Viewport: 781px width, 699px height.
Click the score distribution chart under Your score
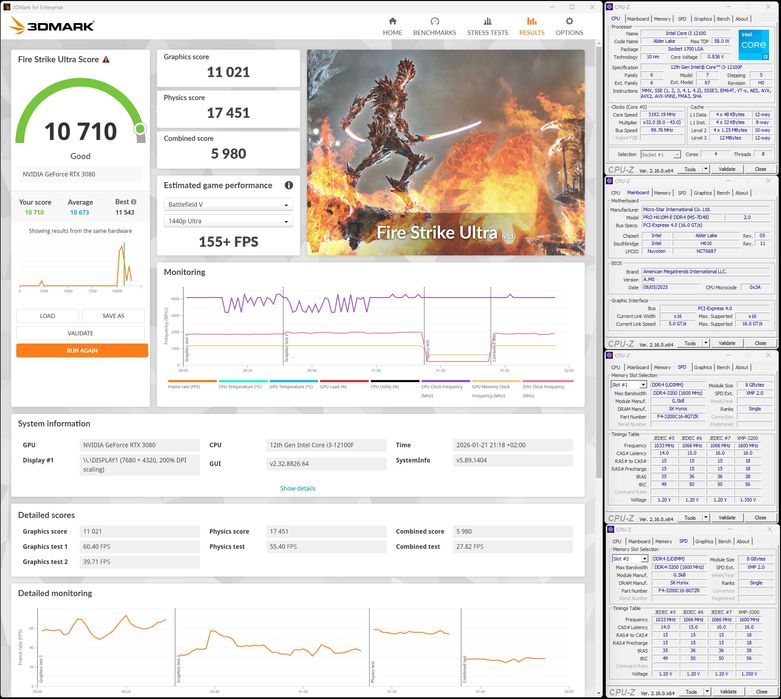pos(80,267)
